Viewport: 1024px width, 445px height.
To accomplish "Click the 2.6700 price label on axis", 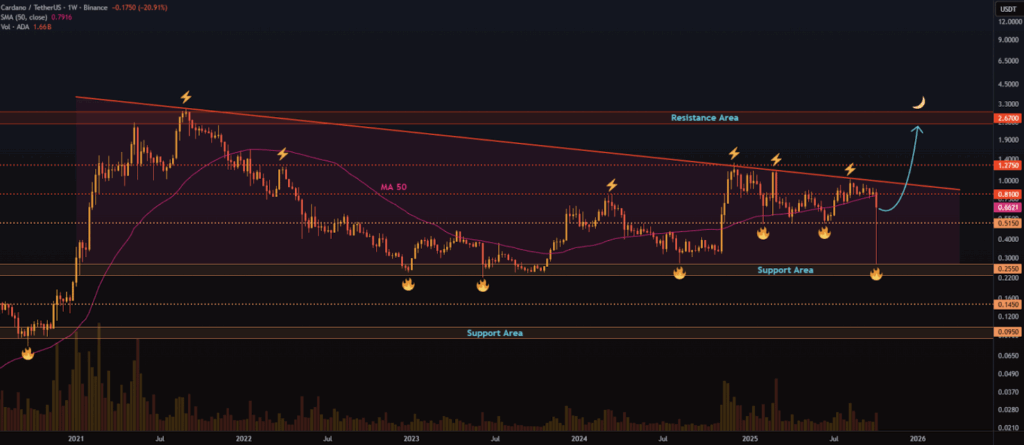I will (1006, 119).
